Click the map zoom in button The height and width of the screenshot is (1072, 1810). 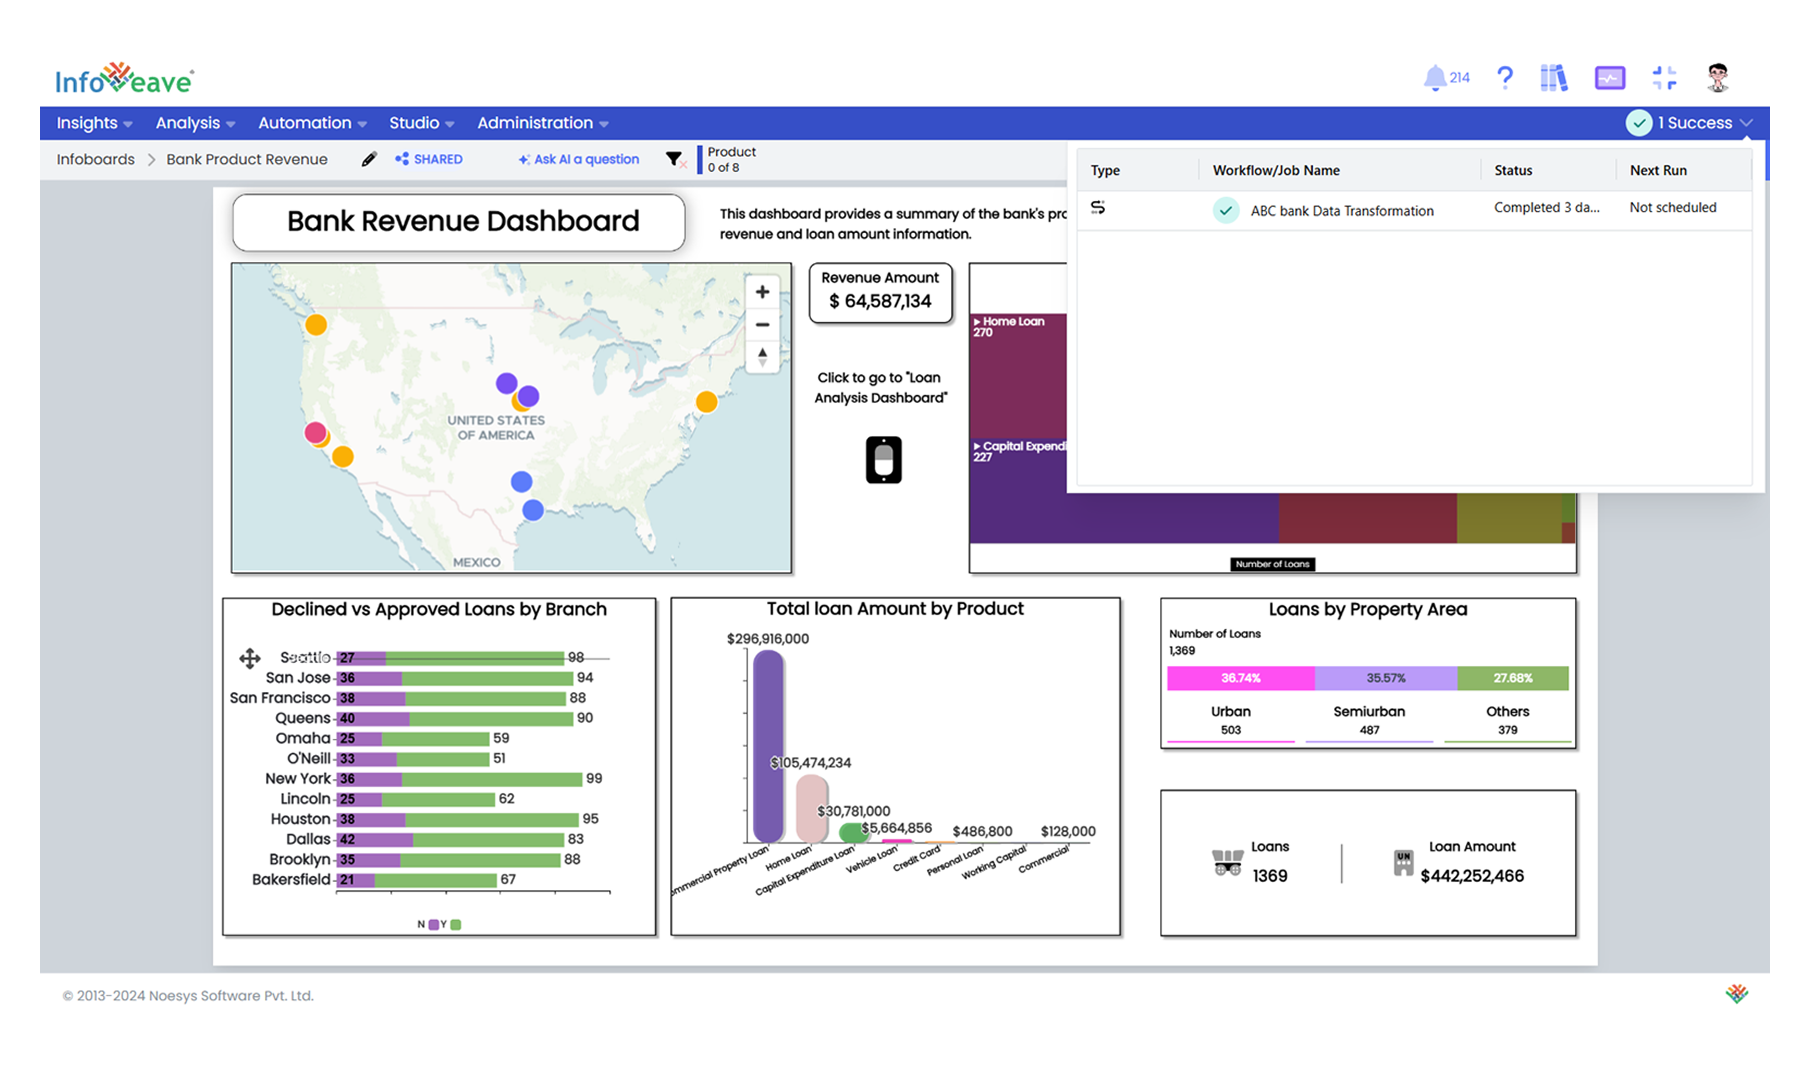coord(762,292)
